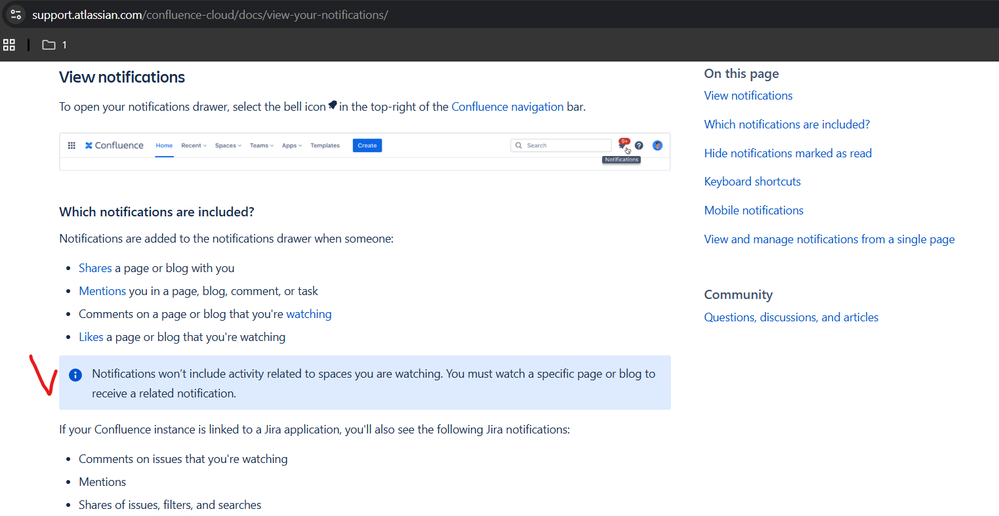Click the notifications bell in embedded screenshot

tap(622, 145)
